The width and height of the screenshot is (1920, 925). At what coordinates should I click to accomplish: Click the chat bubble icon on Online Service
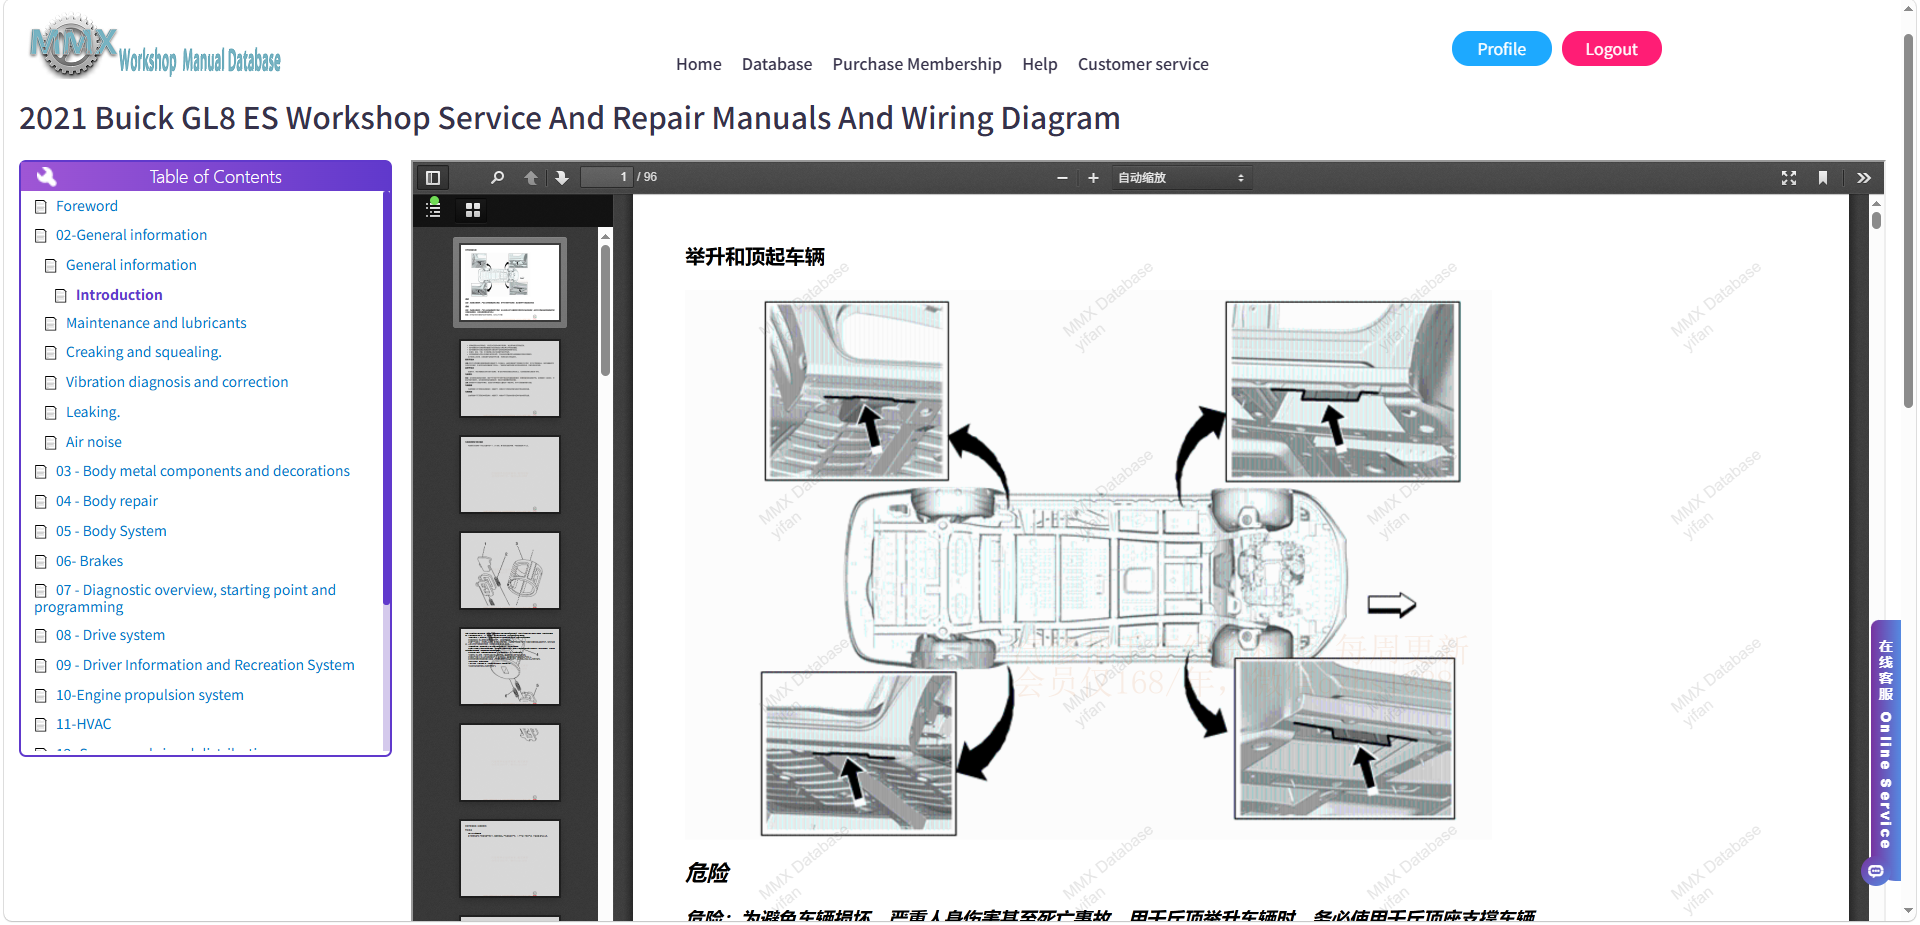[1876, 872]
